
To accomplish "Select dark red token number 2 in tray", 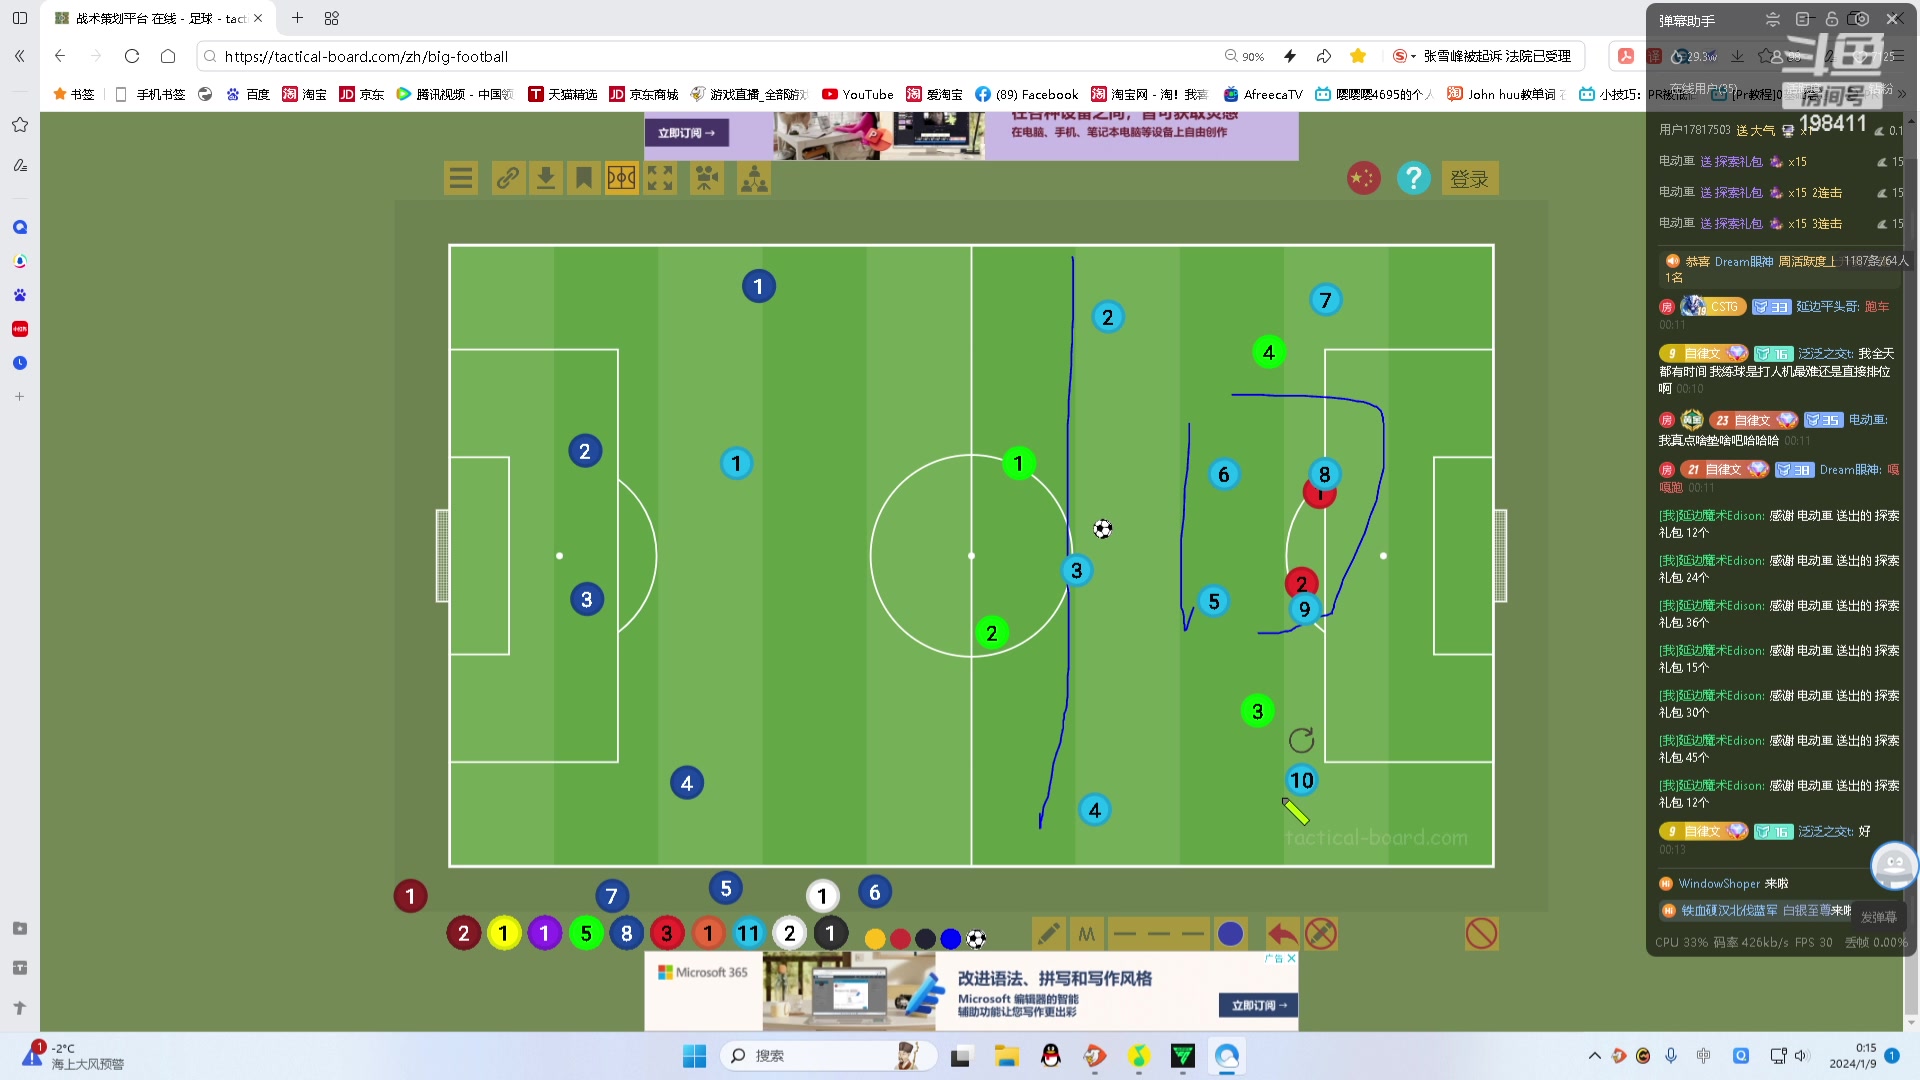I will coord(463,934).
